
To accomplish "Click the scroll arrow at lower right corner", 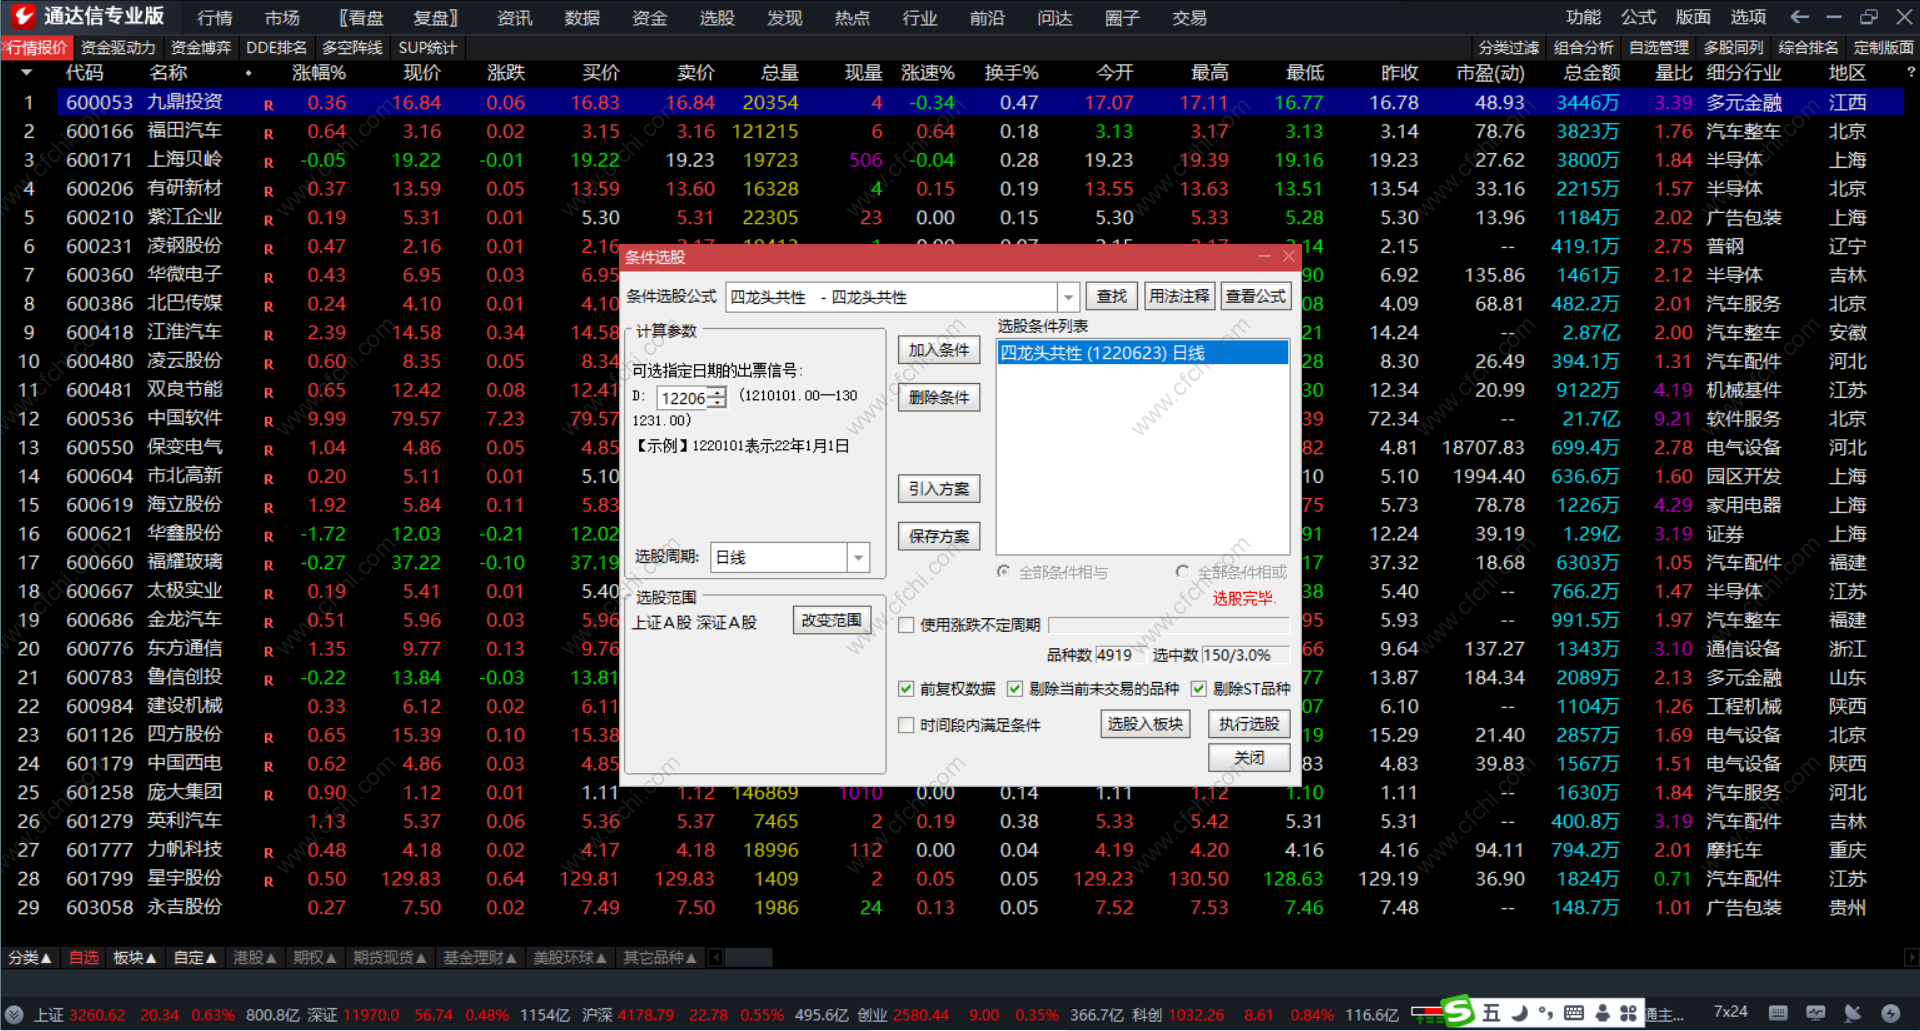I will click(1911, 958).
